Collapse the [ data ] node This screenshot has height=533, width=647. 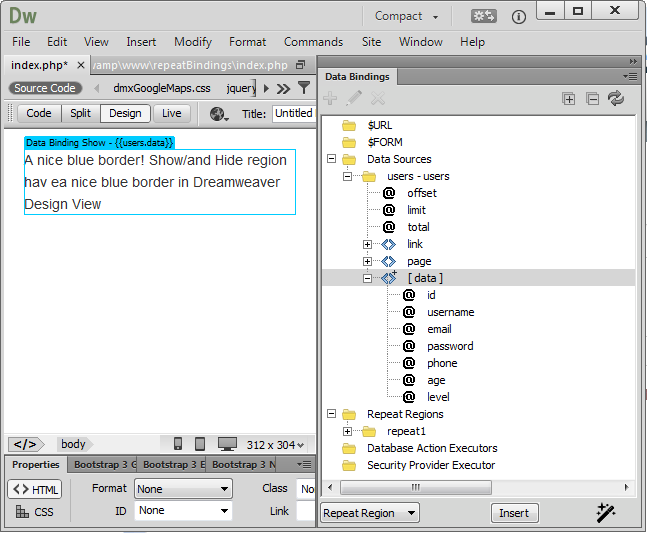click(x=367, y=278)
